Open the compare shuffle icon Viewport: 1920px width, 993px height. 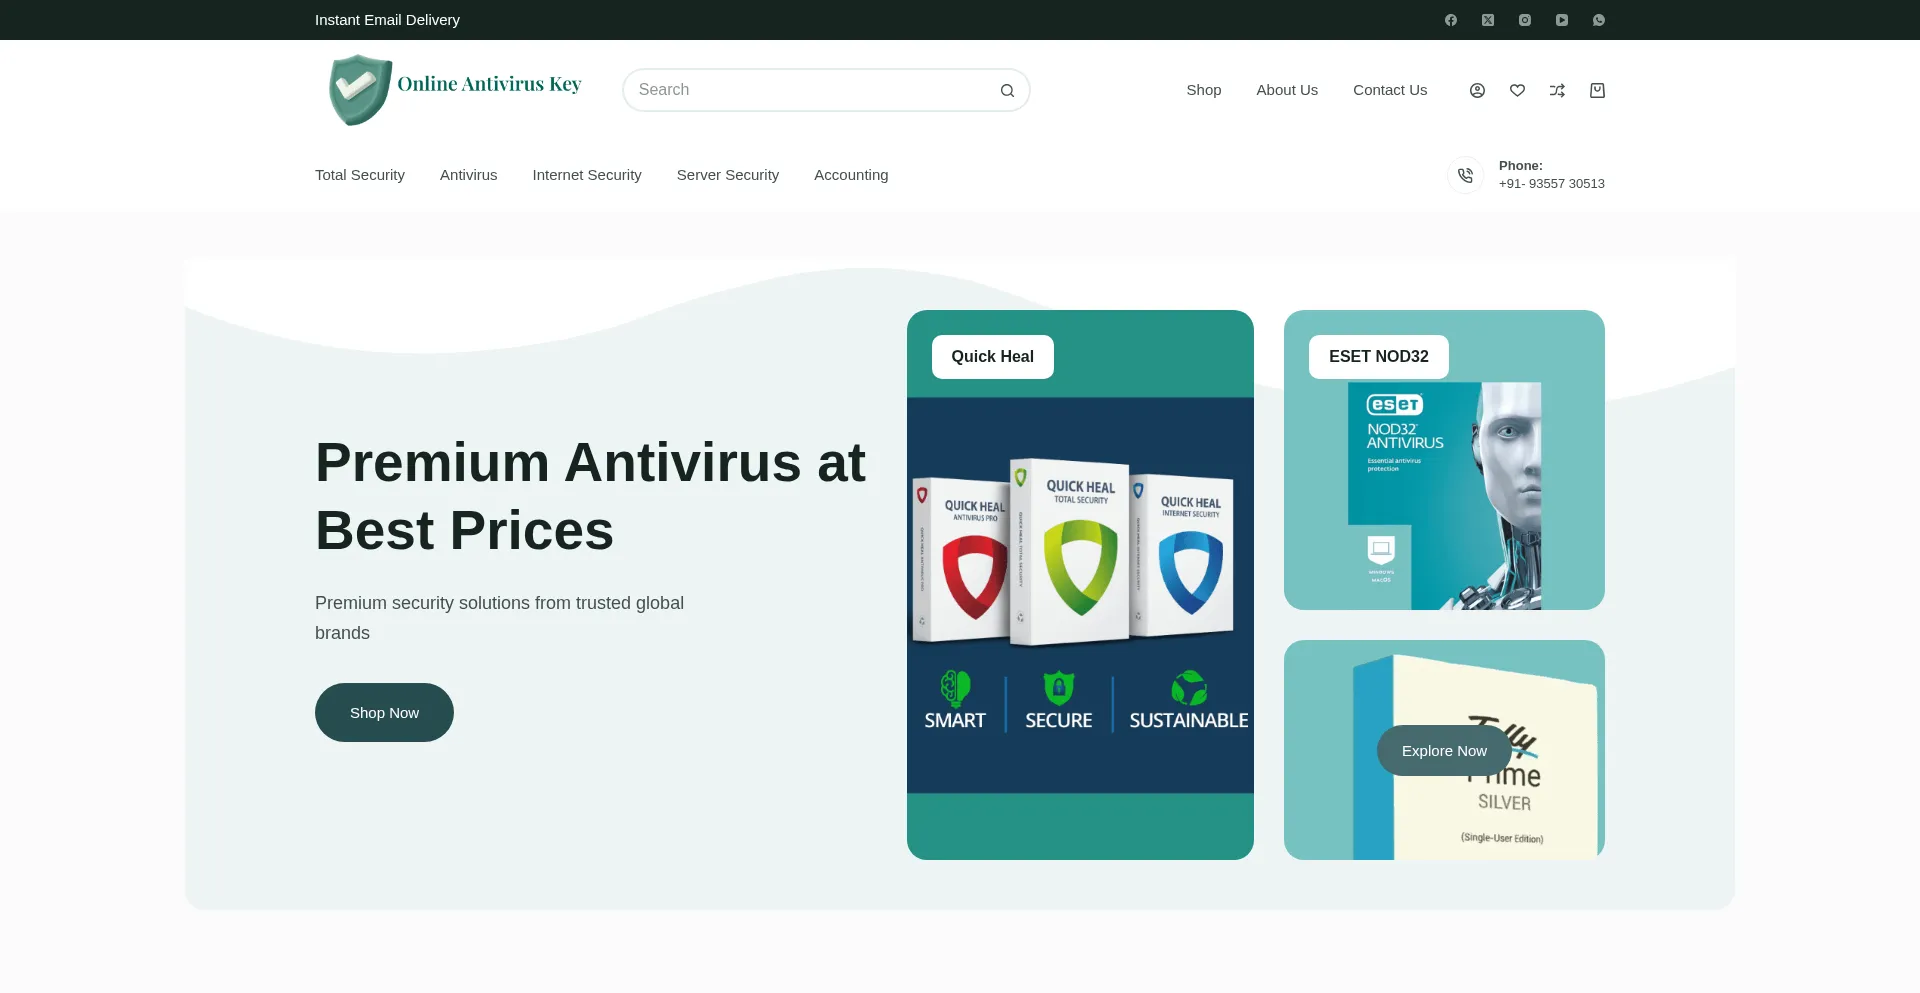coord(1557,90)
